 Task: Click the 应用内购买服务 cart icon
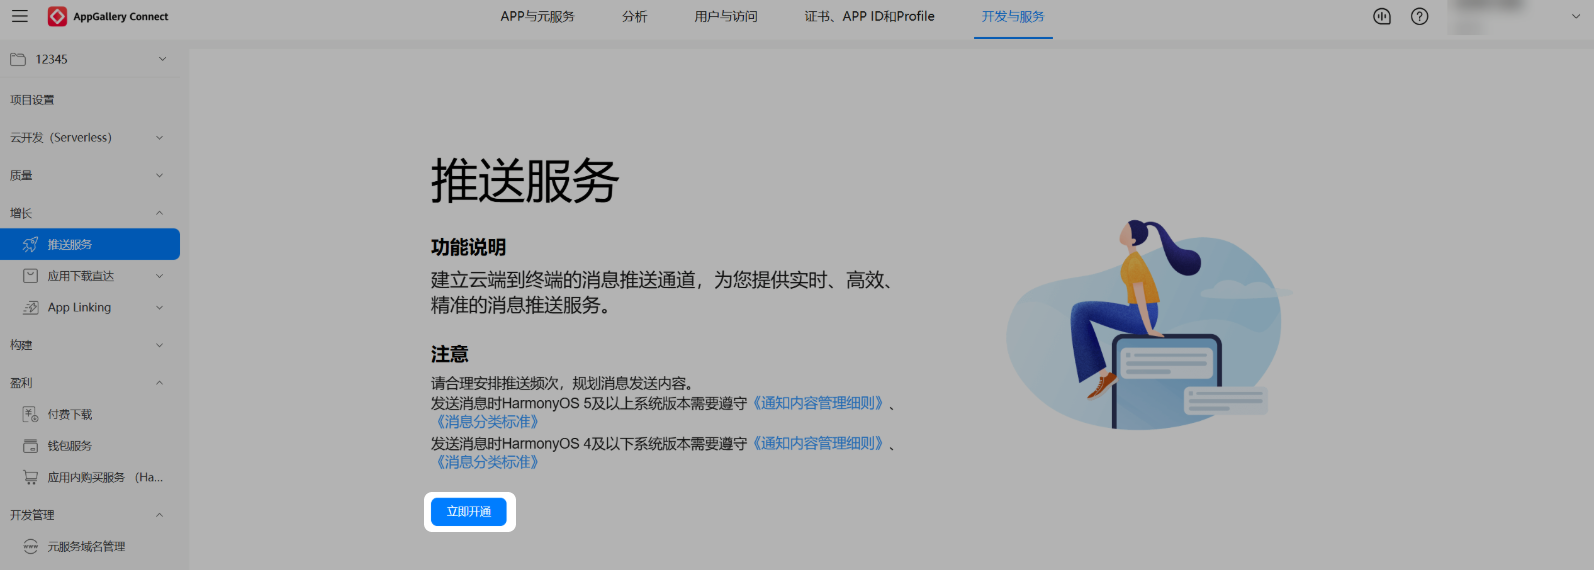(x=31, y=478)
